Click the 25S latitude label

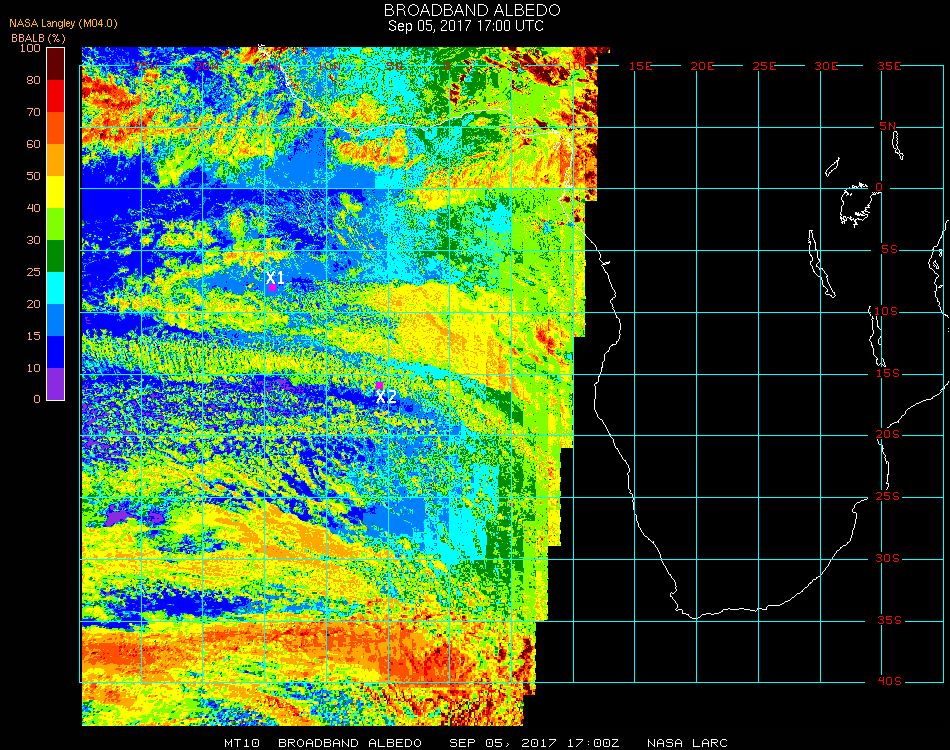click(x=888, y=497)
